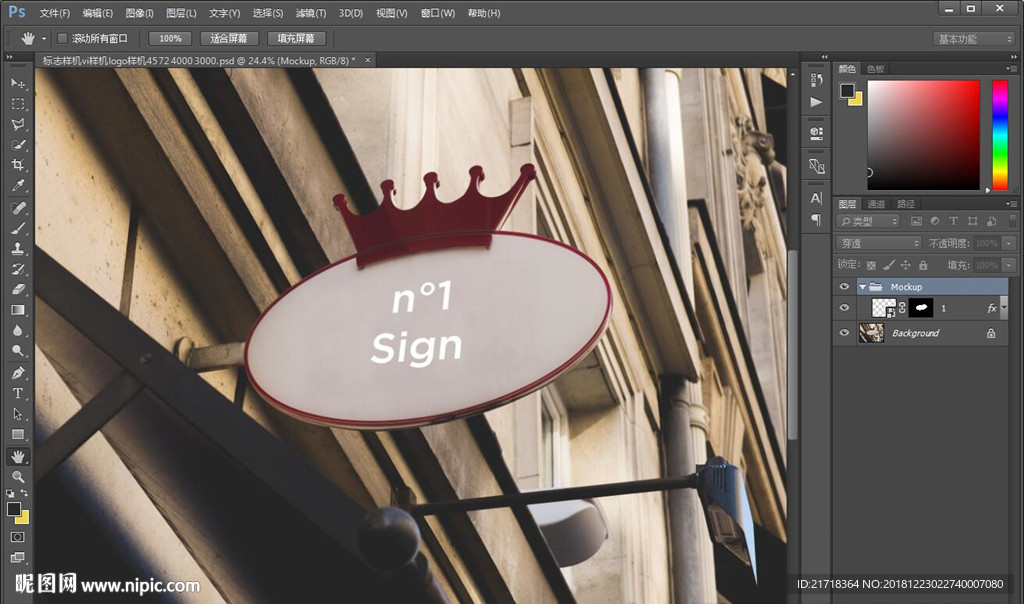
Task: Reset default foreground and background colors
Action: (x=10, y=494)
